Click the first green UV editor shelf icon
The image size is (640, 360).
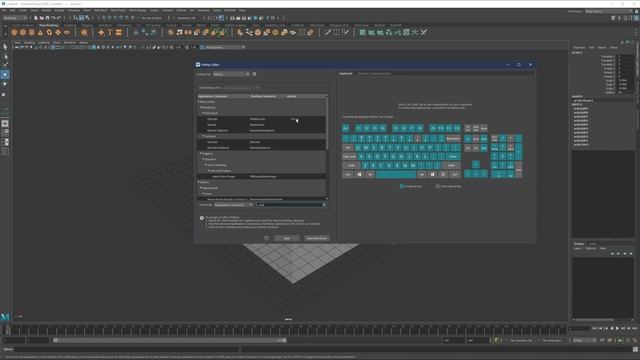pos(362,32)
